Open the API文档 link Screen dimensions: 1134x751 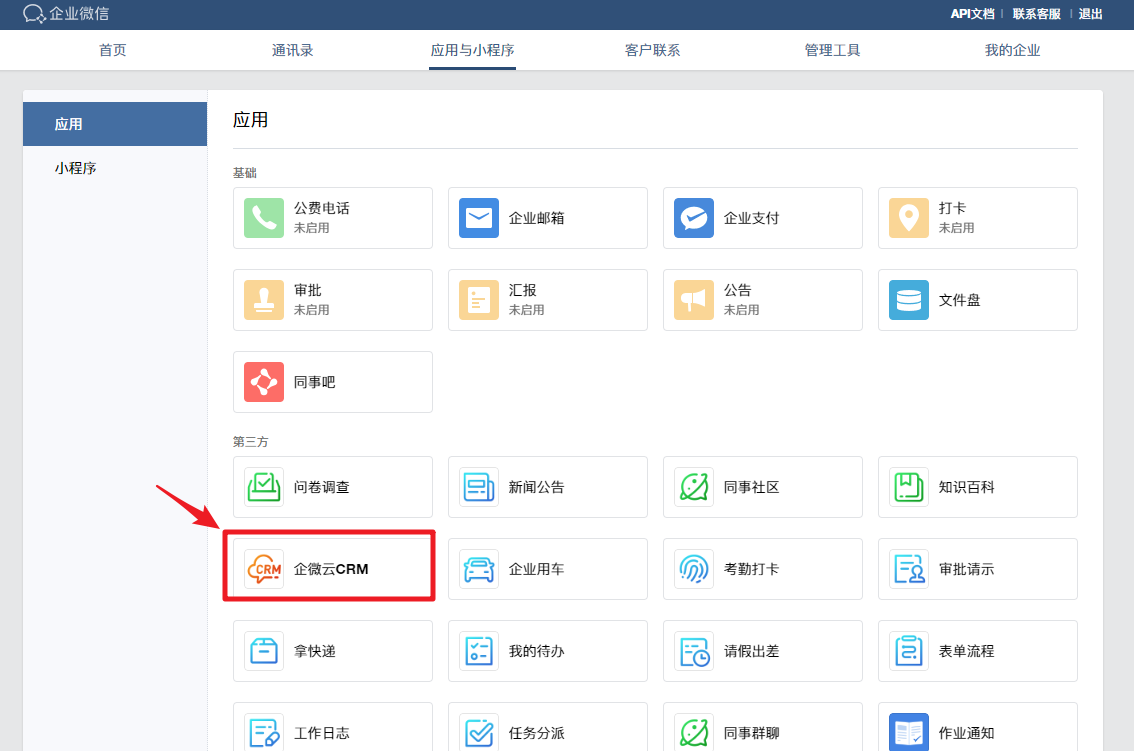tap(972, 14)
